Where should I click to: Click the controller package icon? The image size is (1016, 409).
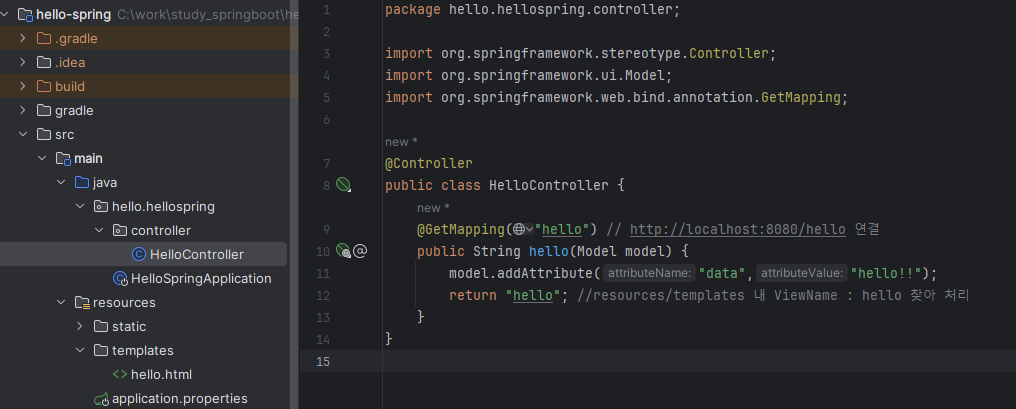coord(120,230)
